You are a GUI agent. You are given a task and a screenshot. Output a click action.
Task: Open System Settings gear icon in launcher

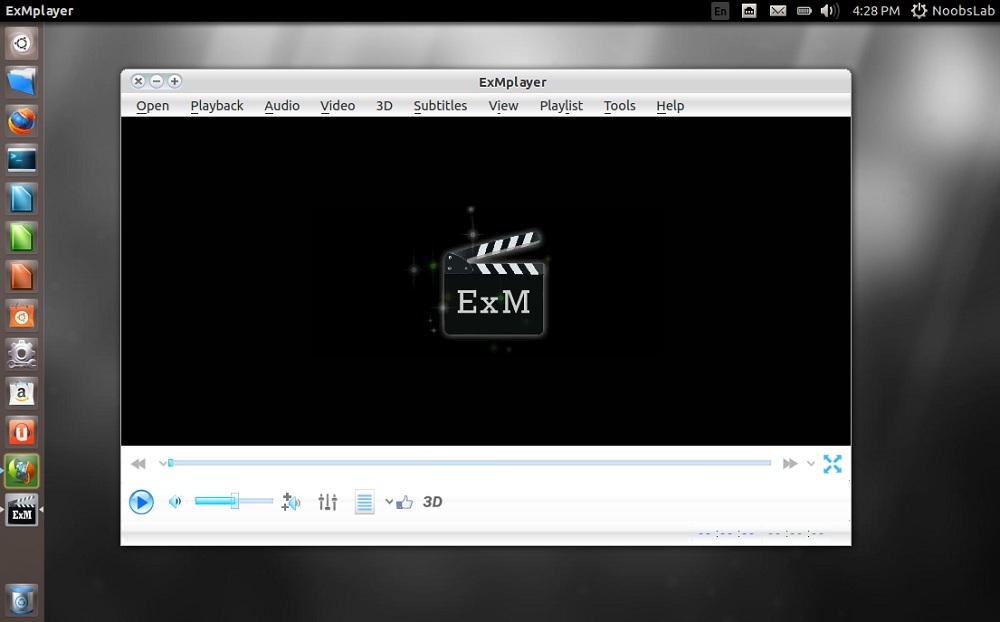[x=22, y=355]
